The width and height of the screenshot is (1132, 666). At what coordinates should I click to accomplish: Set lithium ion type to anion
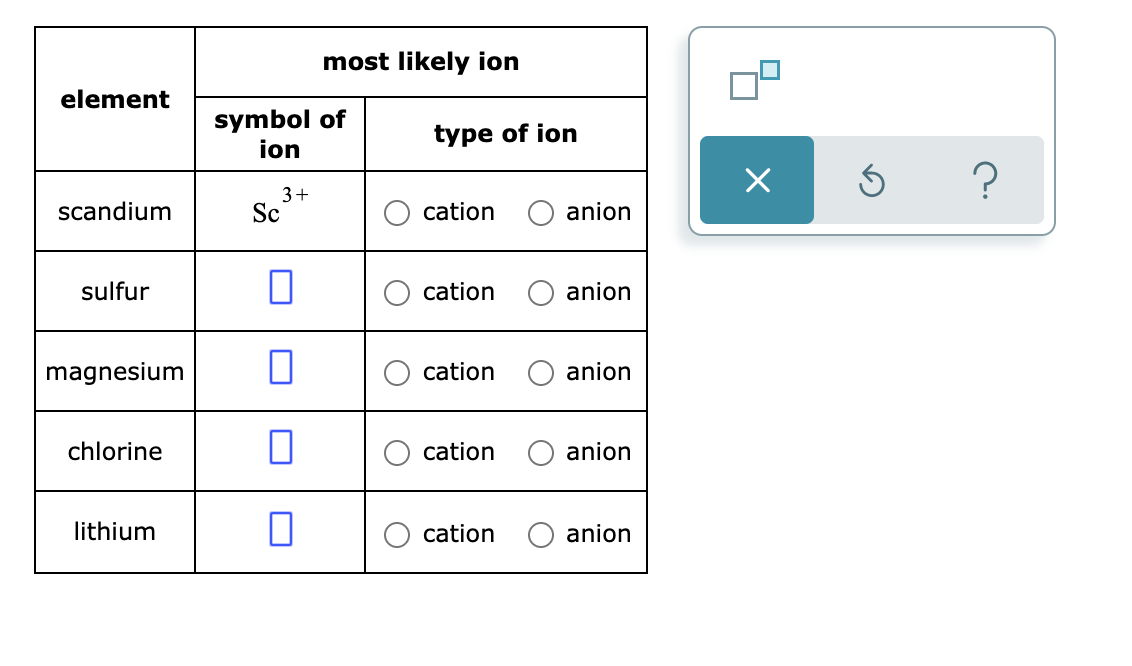coord(541,535)
